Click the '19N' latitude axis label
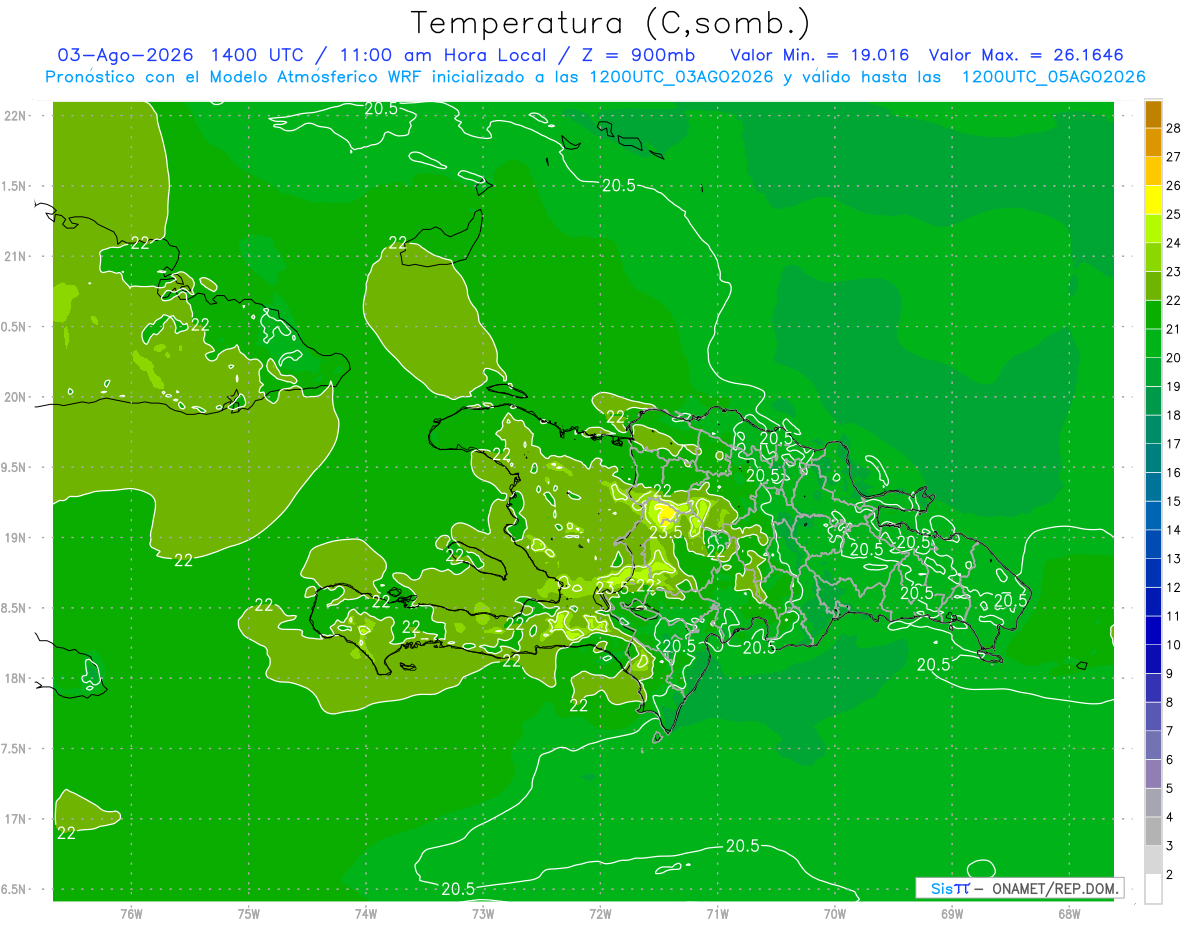1200x927 pixels. pos(14,538)
